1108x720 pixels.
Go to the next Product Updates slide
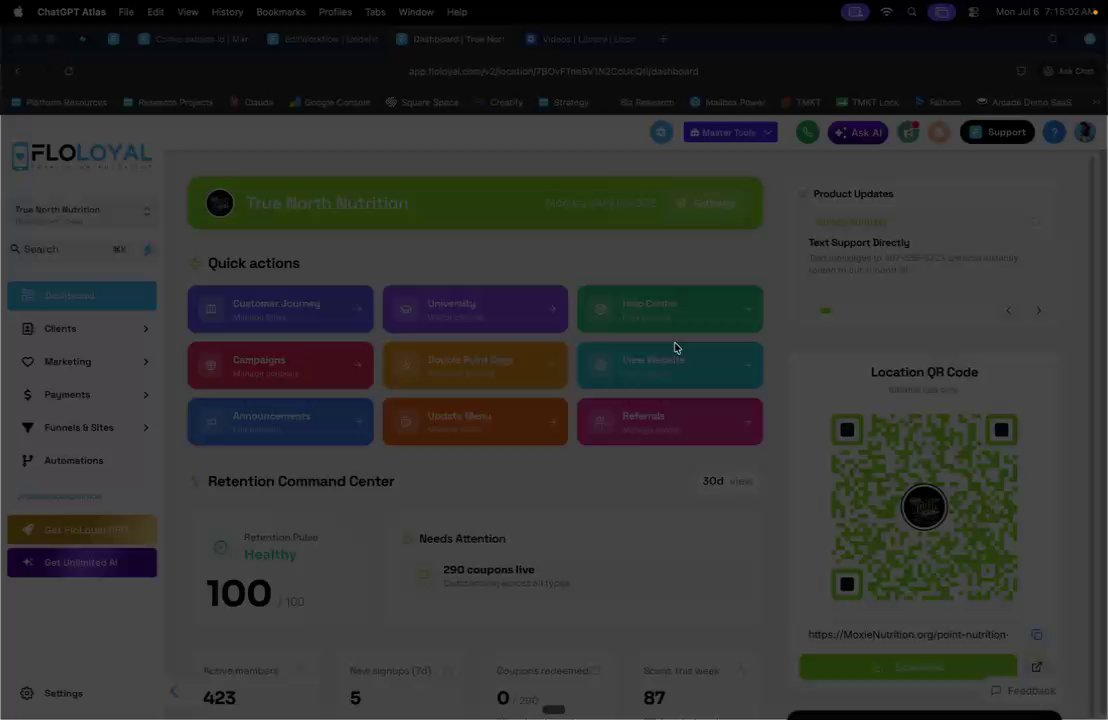click(x=1039, y=310)
